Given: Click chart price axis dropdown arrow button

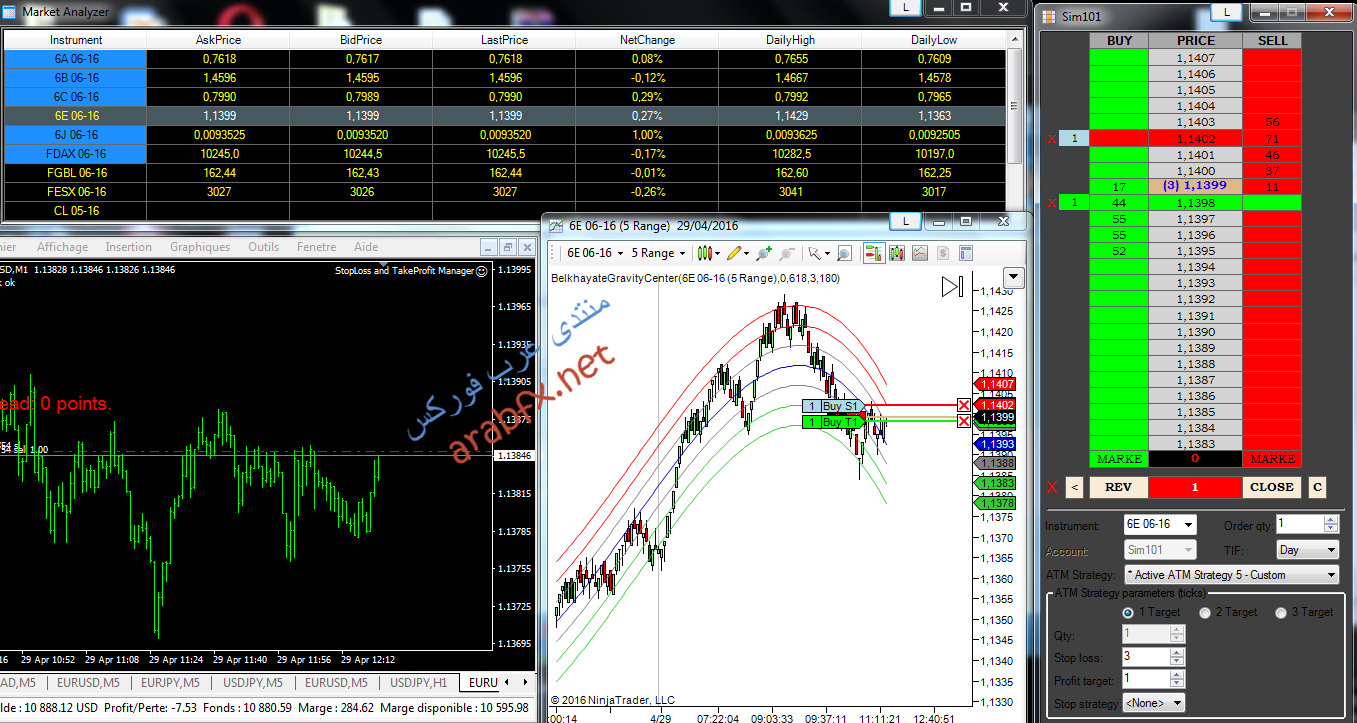Looking at the screenshot, I should tap(1014, 277).
